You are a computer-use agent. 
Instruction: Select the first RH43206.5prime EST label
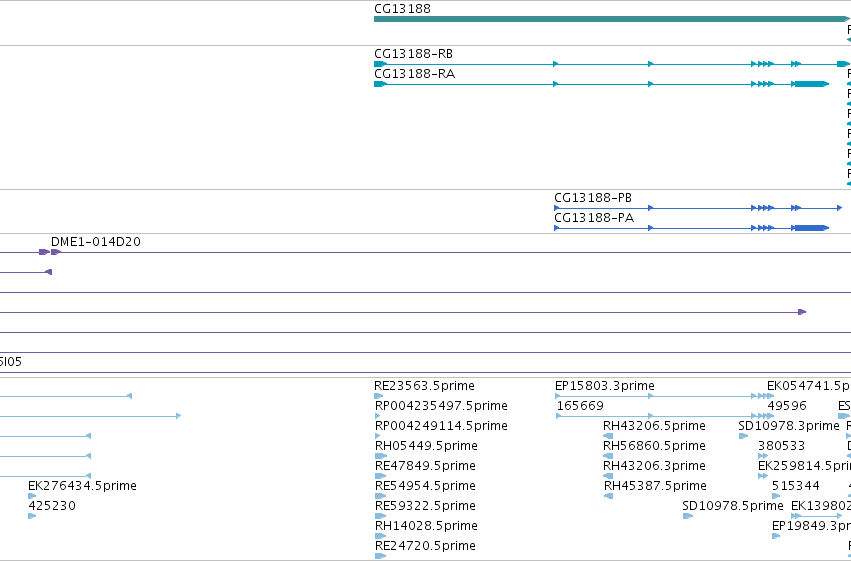[x=654, y=426]
